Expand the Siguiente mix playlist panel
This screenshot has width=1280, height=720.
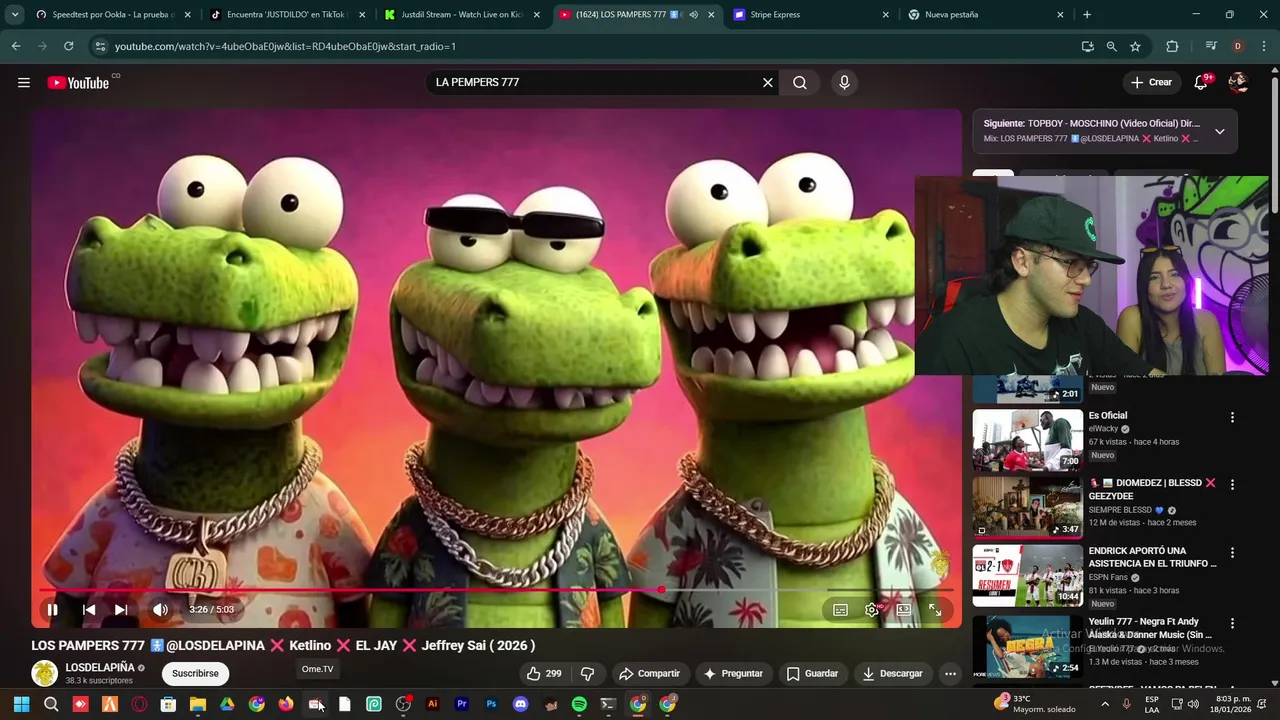(x=1219, y=131)
